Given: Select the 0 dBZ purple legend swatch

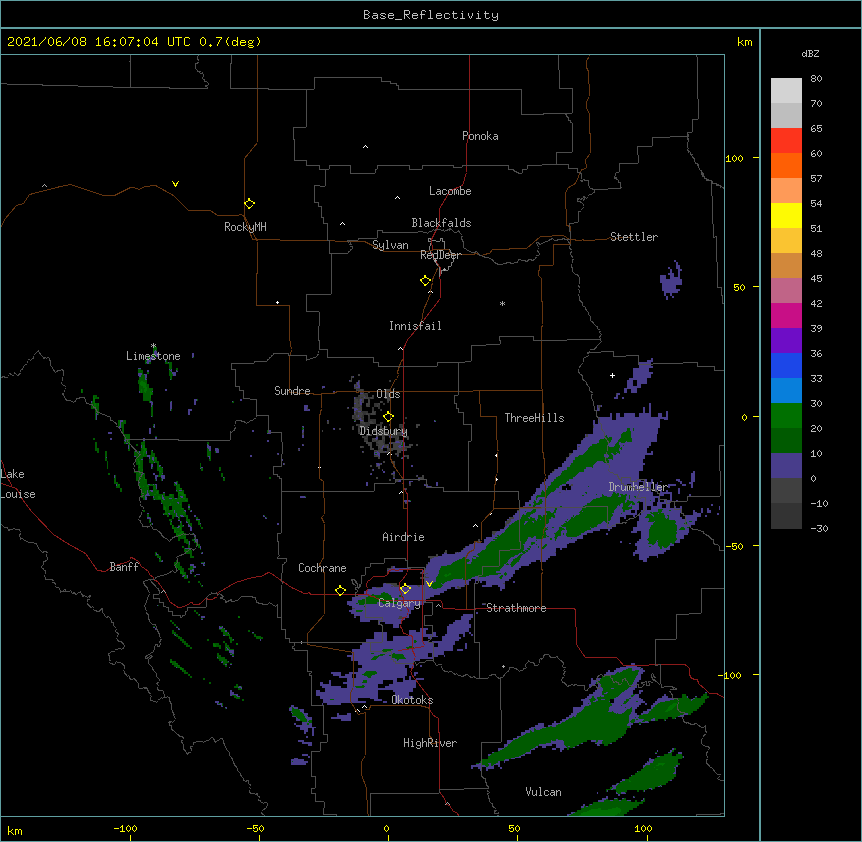Looking at the screenshot, I should [786, 466].
